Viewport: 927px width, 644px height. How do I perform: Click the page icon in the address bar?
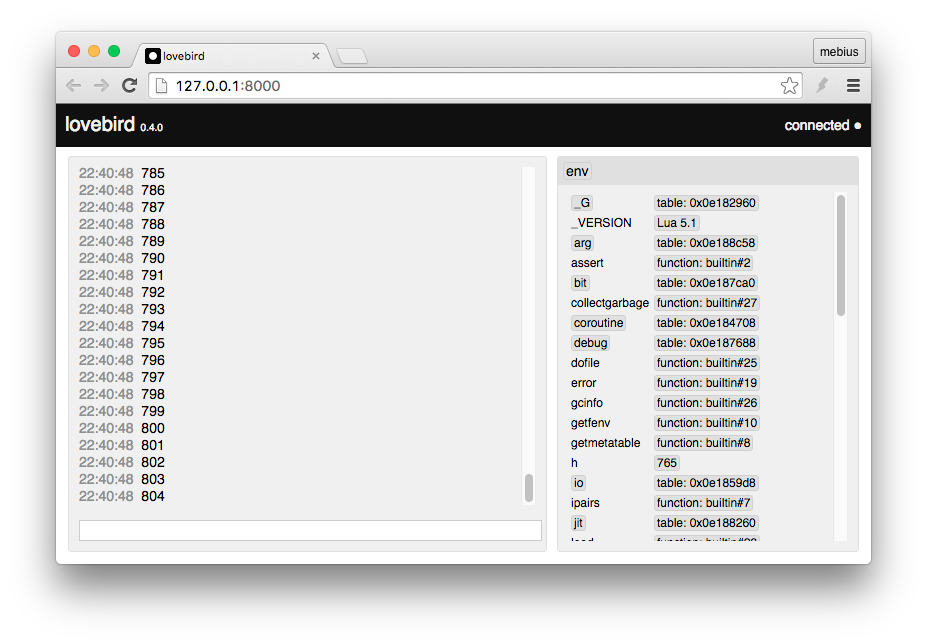[161, 86]
